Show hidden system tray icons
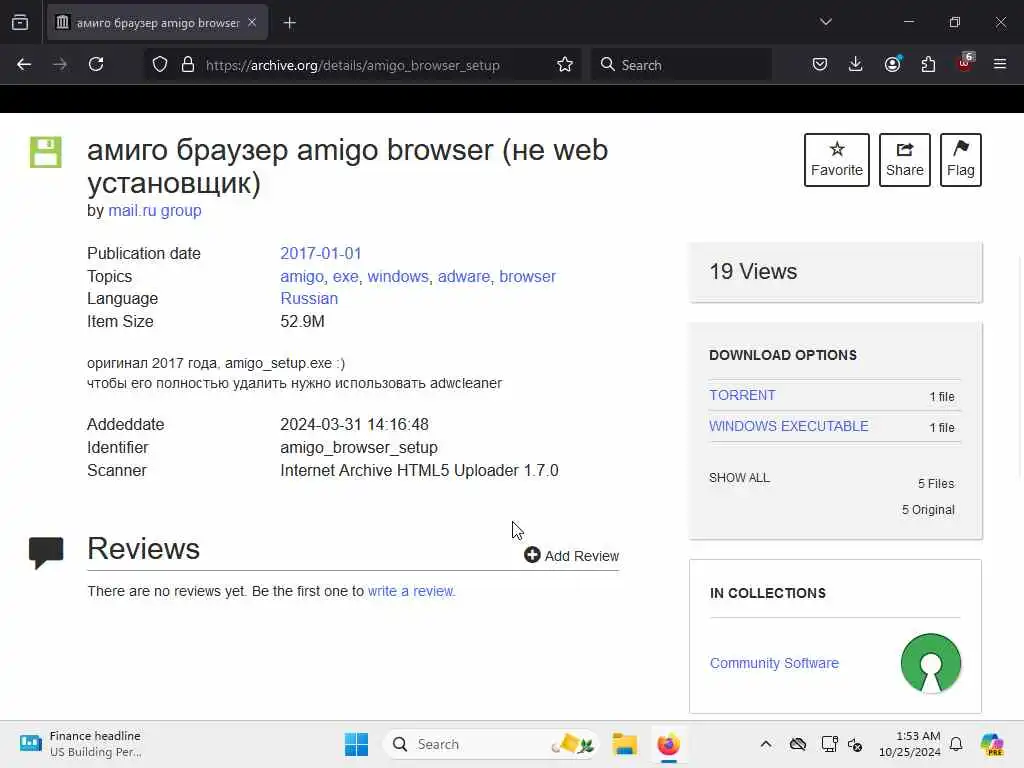 pos(766,744)
